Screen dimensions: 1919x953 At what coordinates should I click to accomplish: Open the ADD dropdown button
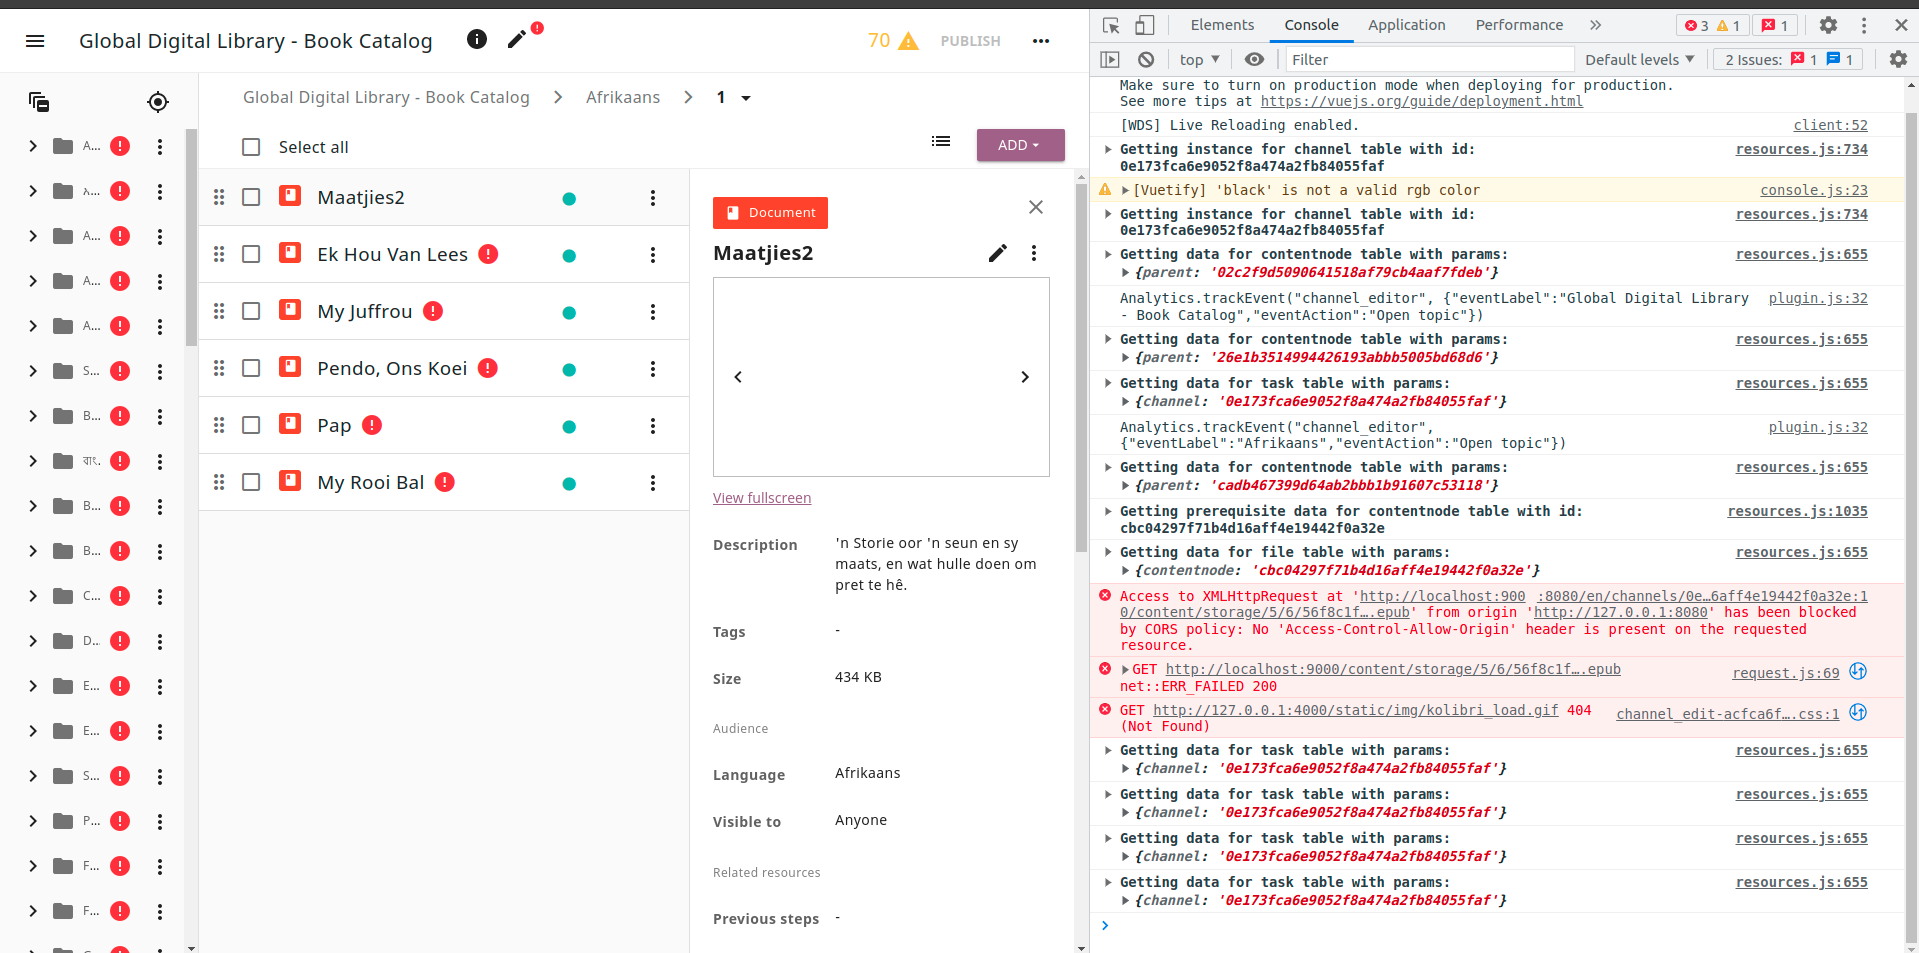(x=1020, y=145)
